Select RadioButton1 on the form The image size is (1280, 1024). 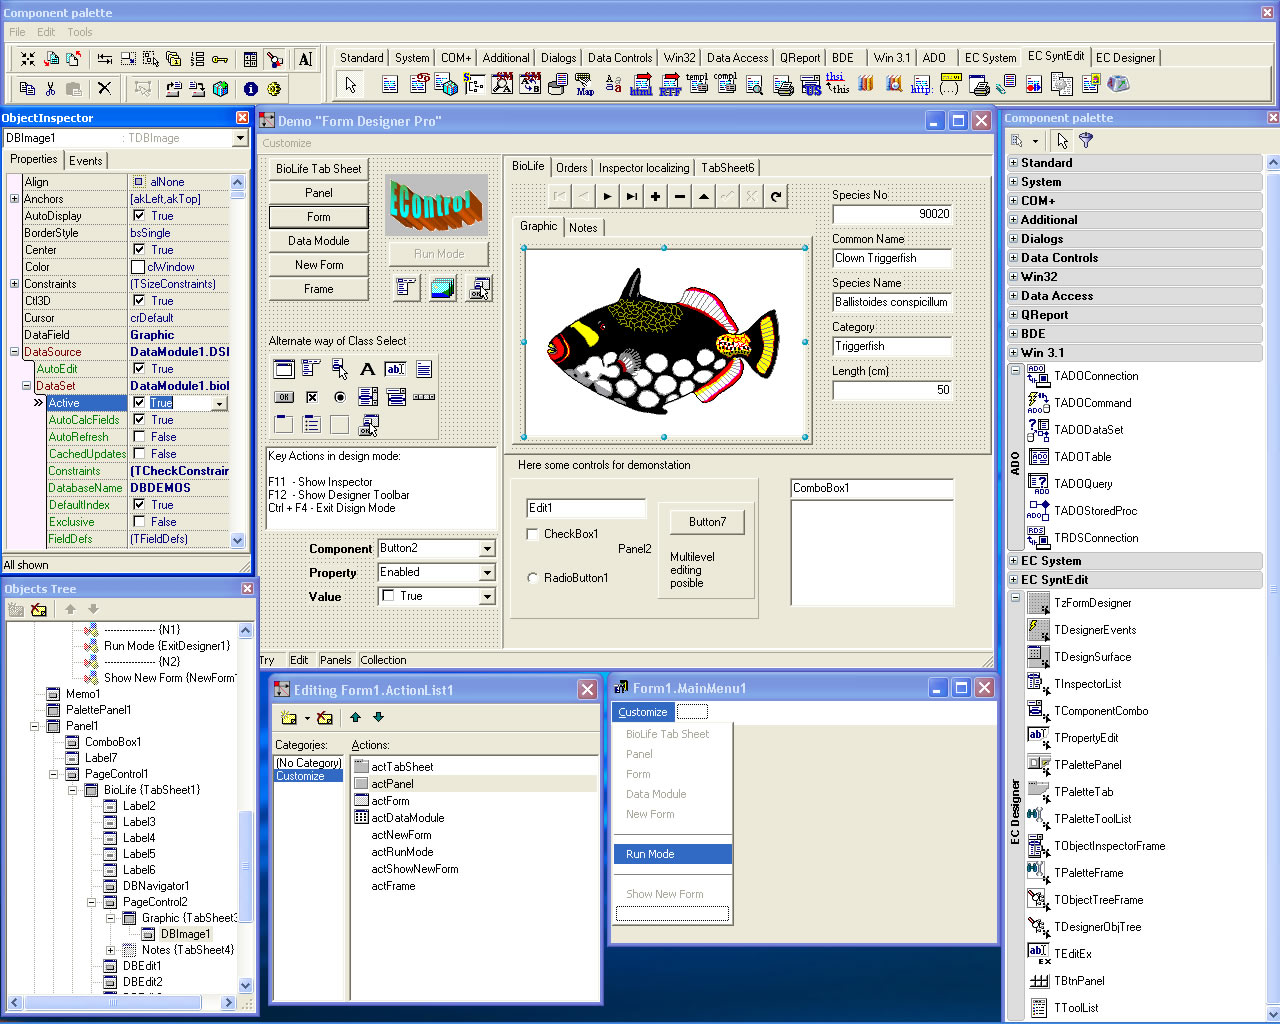pyautogui.click(x=532, y=578)
